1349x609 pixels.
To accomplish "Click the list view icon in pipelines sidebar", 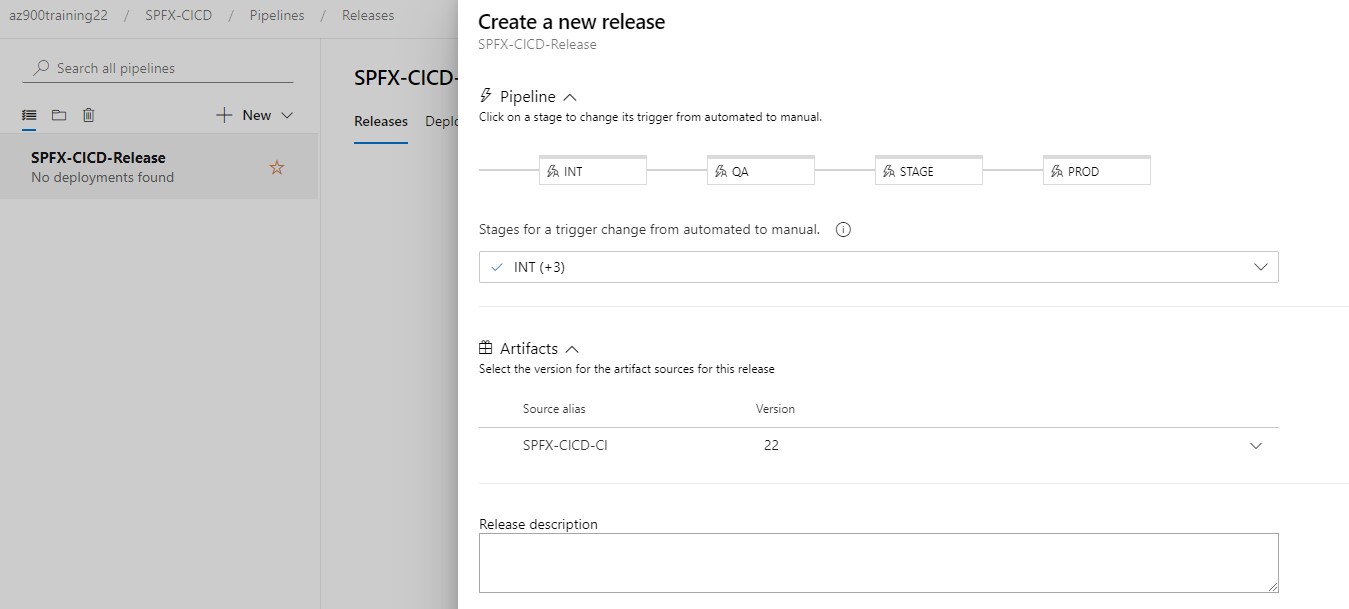I will click(x=29, y=116).
